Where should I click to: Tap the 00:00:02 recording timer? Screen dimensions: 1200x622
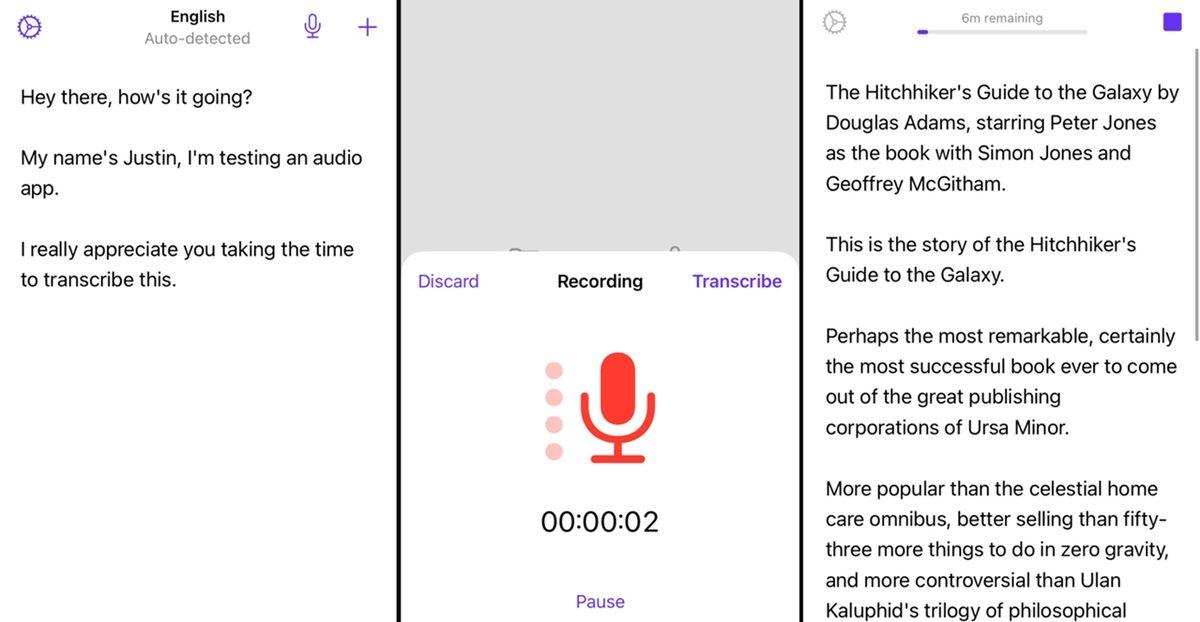click(x=600, y=522)
